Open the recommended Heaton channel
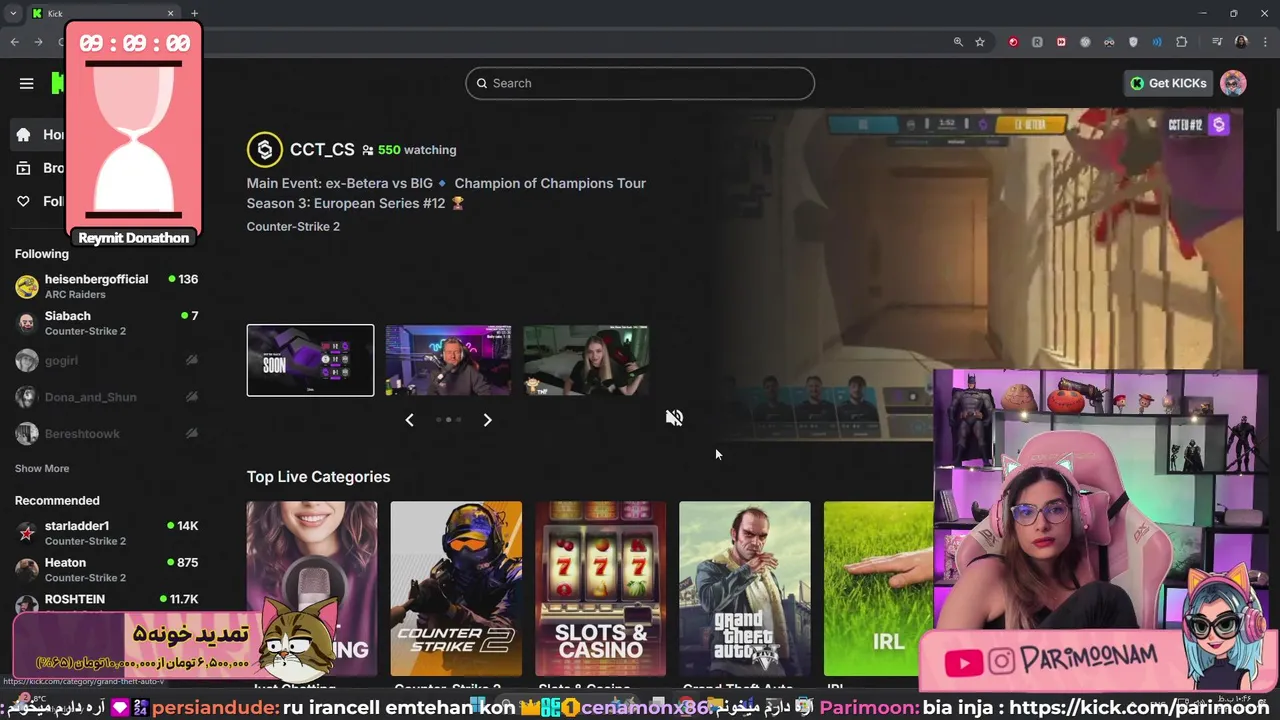 click(107, 570)
